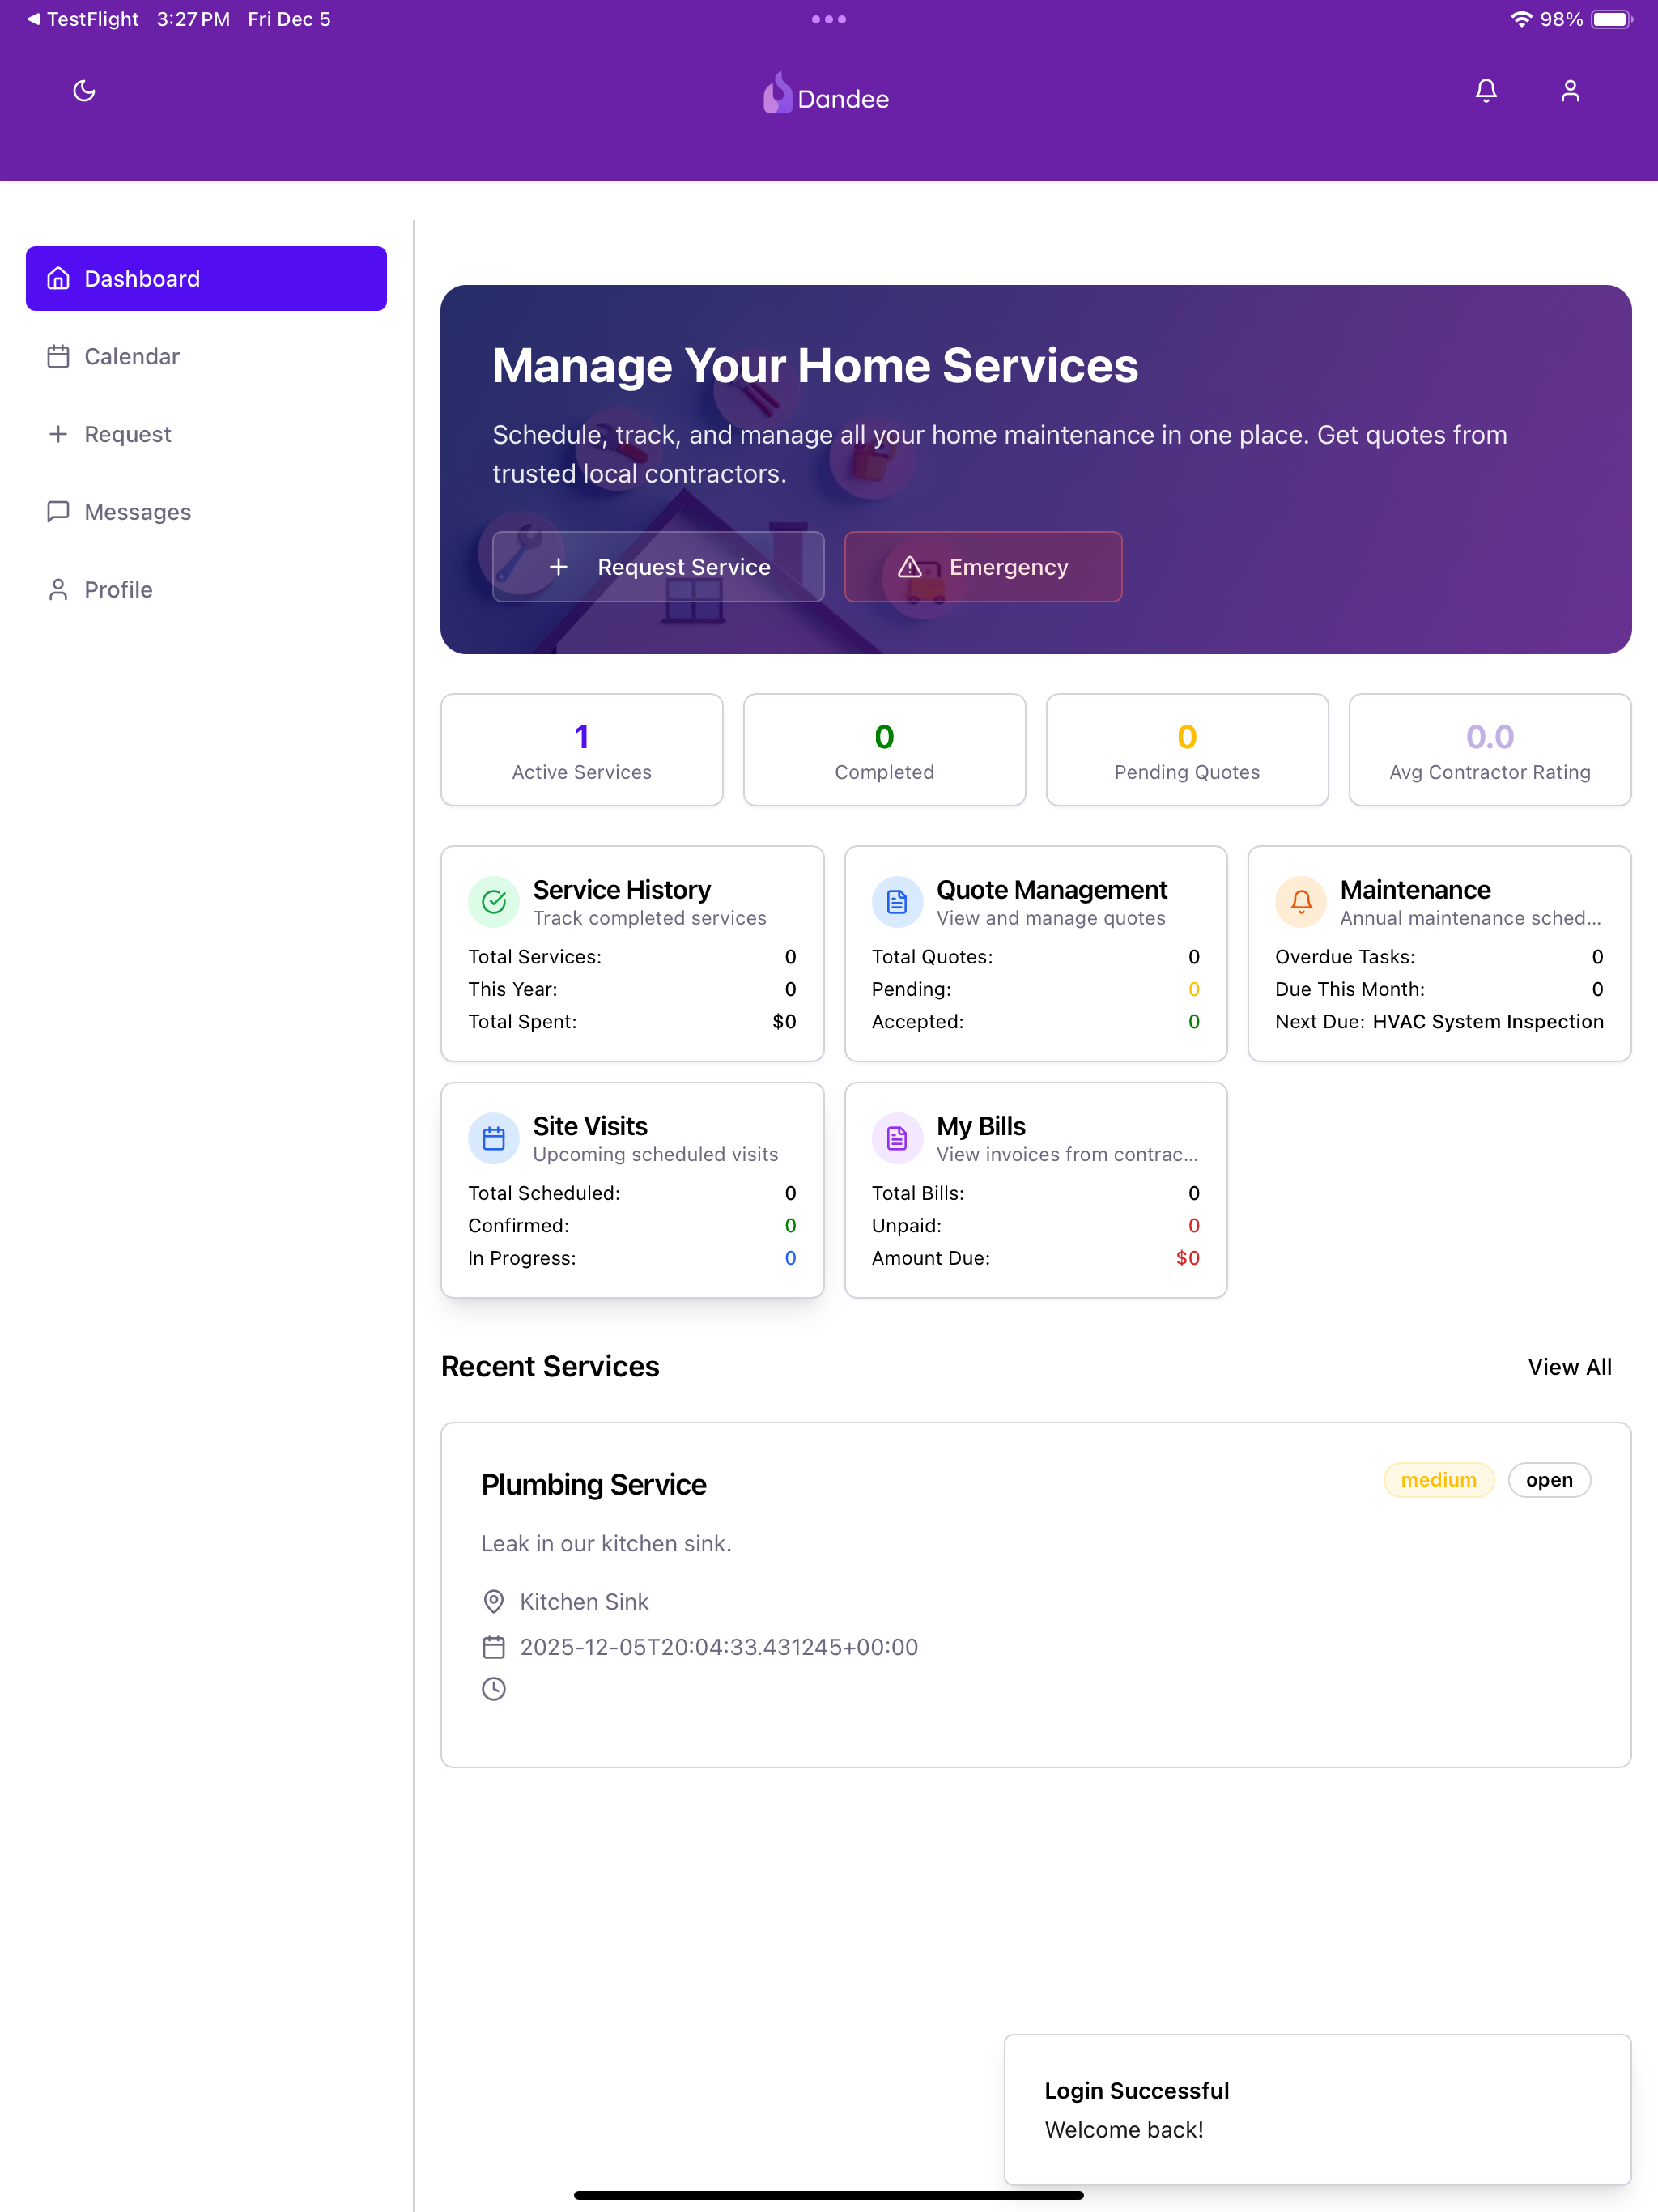Screen dimensions: 1658x2212
Task: Click the Service History checkmark icon
Action: click(494, 902)
